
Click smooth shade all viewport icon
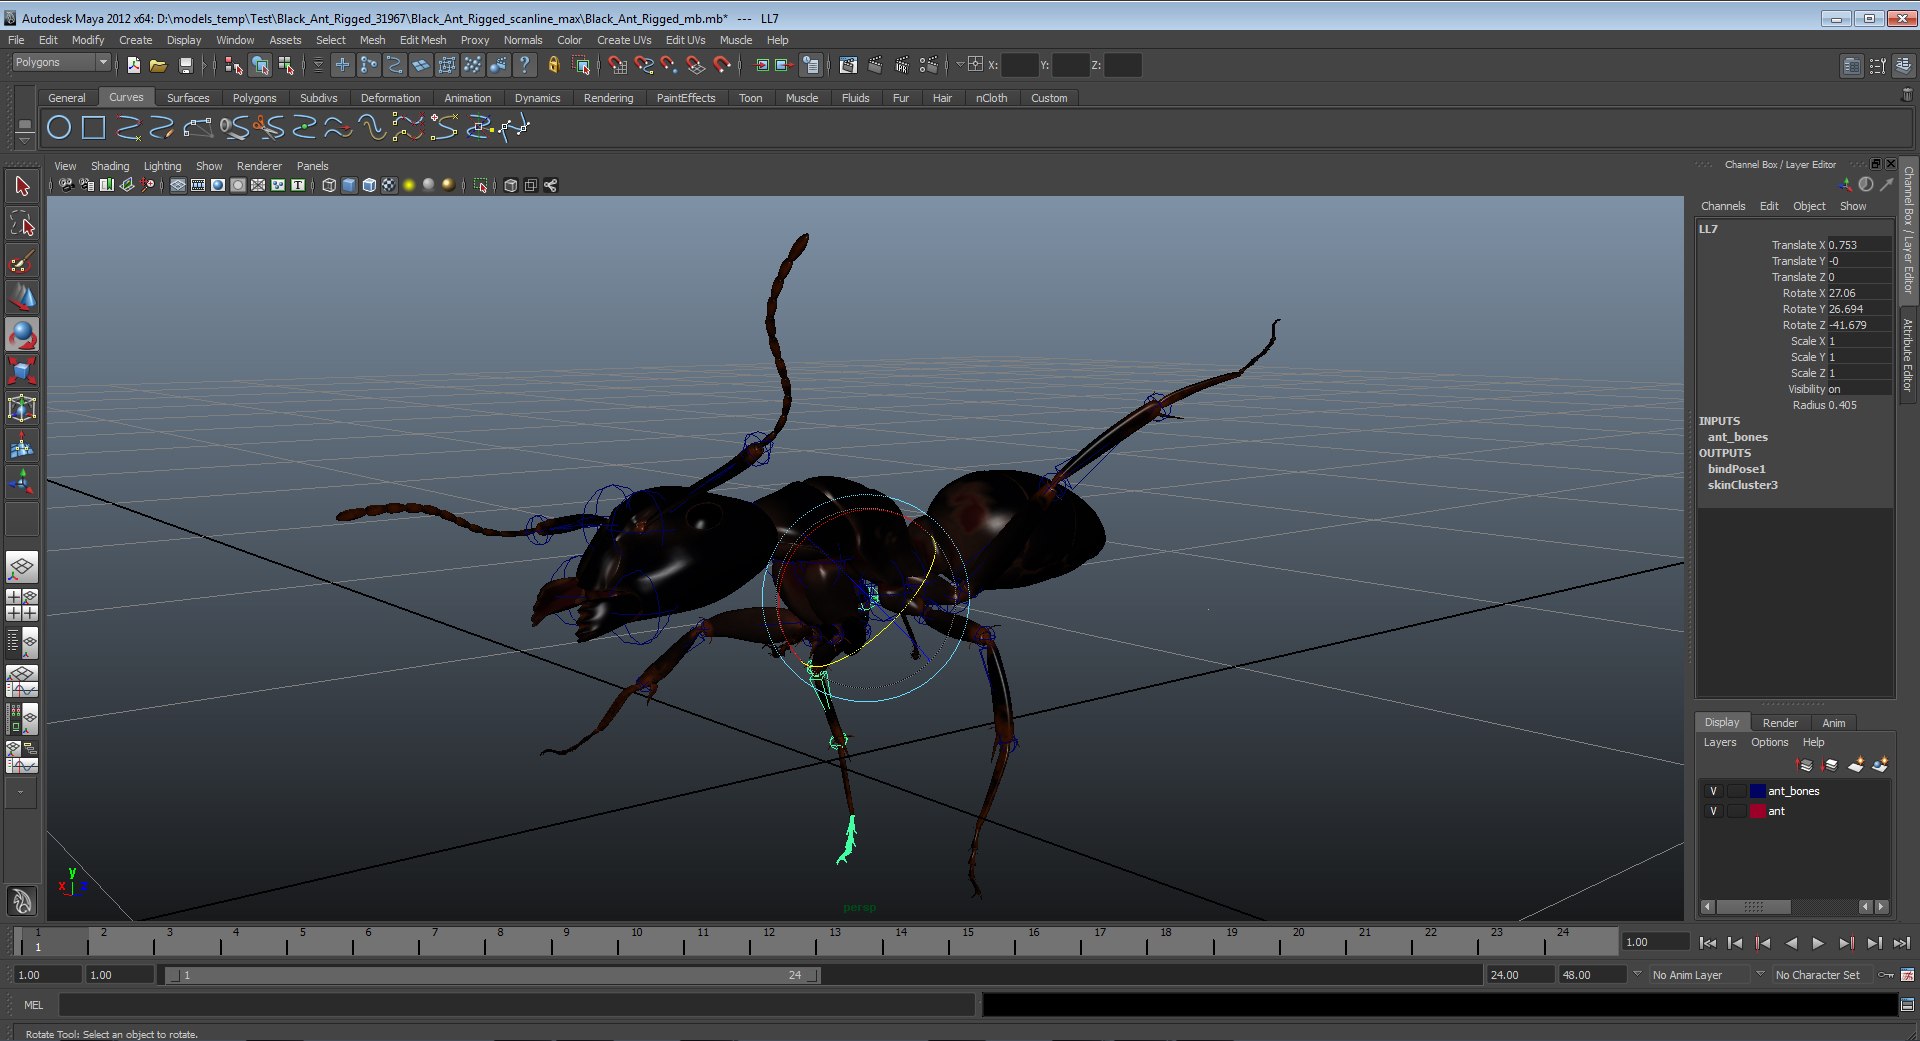[x=348, y=185]
